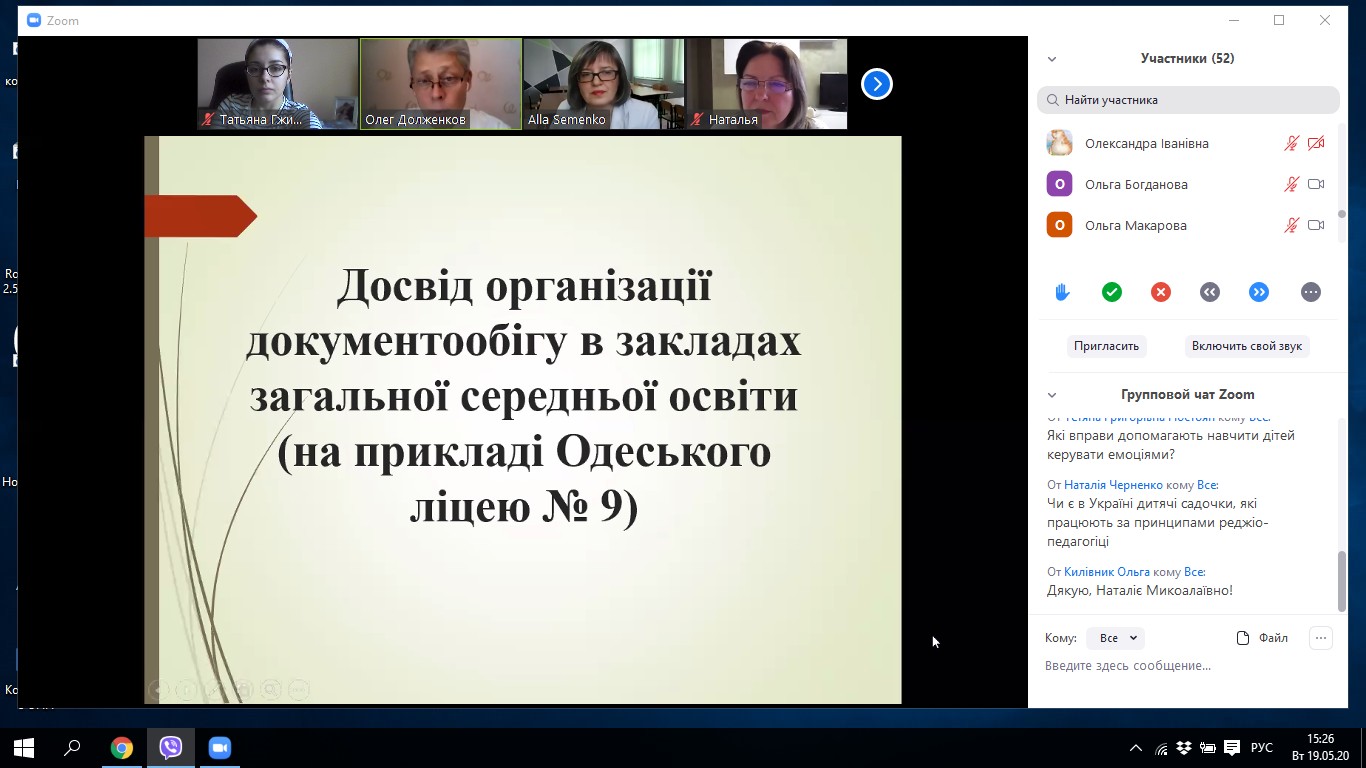
Task: Switch input language via РУС indicator
Action: coord(1262,748)
